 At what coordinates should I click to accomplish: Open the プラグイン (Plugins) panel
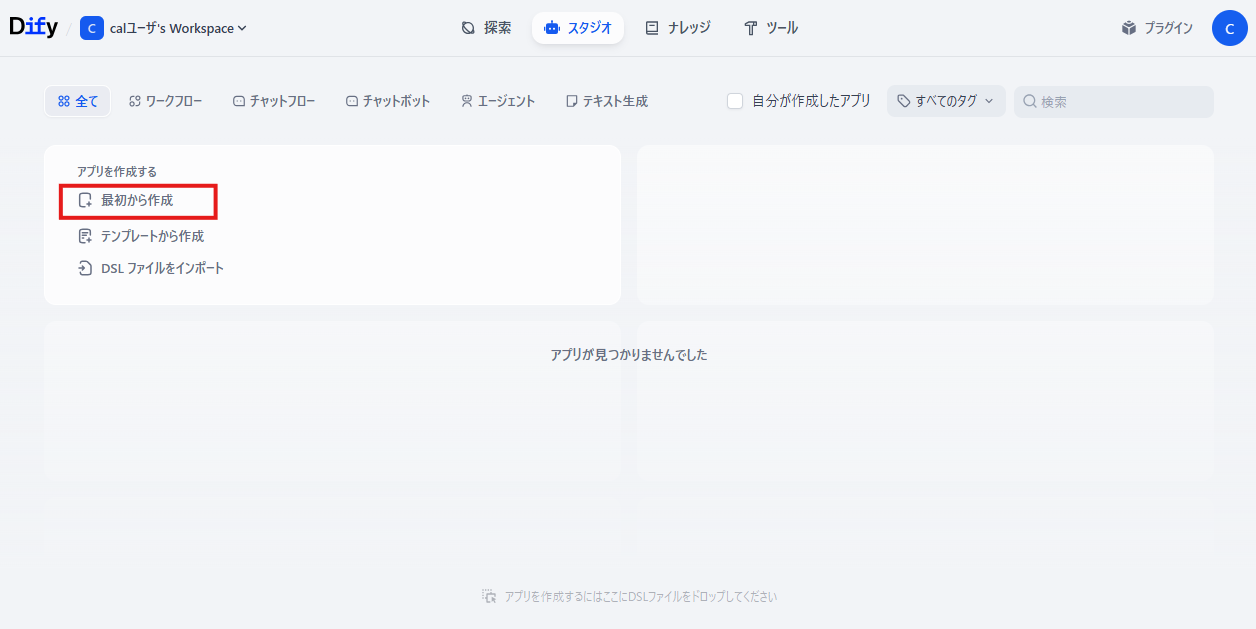click(1157, 28)
